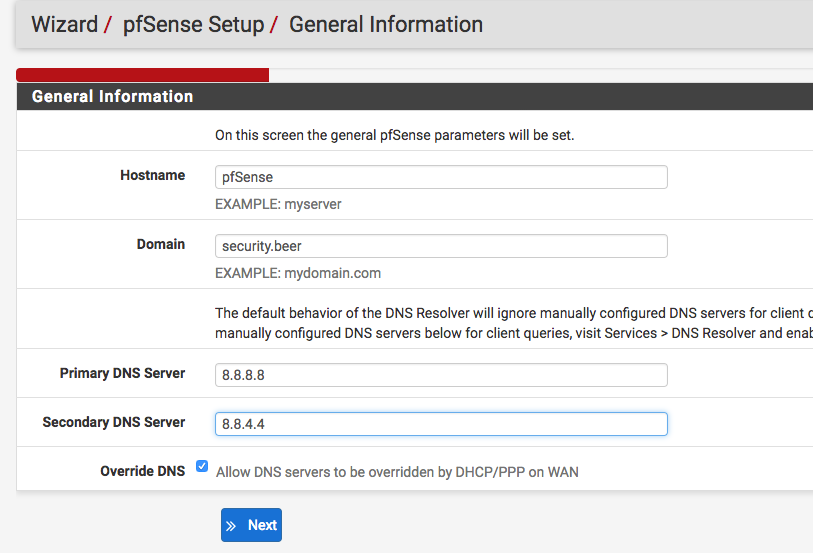Click the Secondary DNS Server label
The height and width of the screenshot is (553, 813).
114,422
